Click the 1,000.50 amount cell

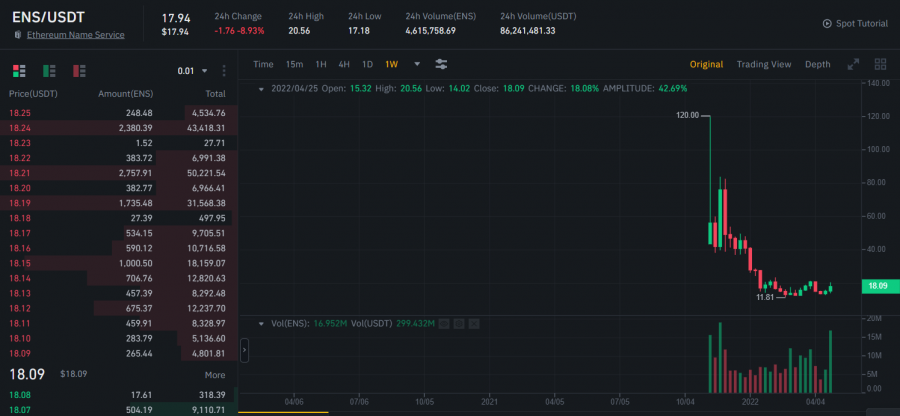coord(136,263)
